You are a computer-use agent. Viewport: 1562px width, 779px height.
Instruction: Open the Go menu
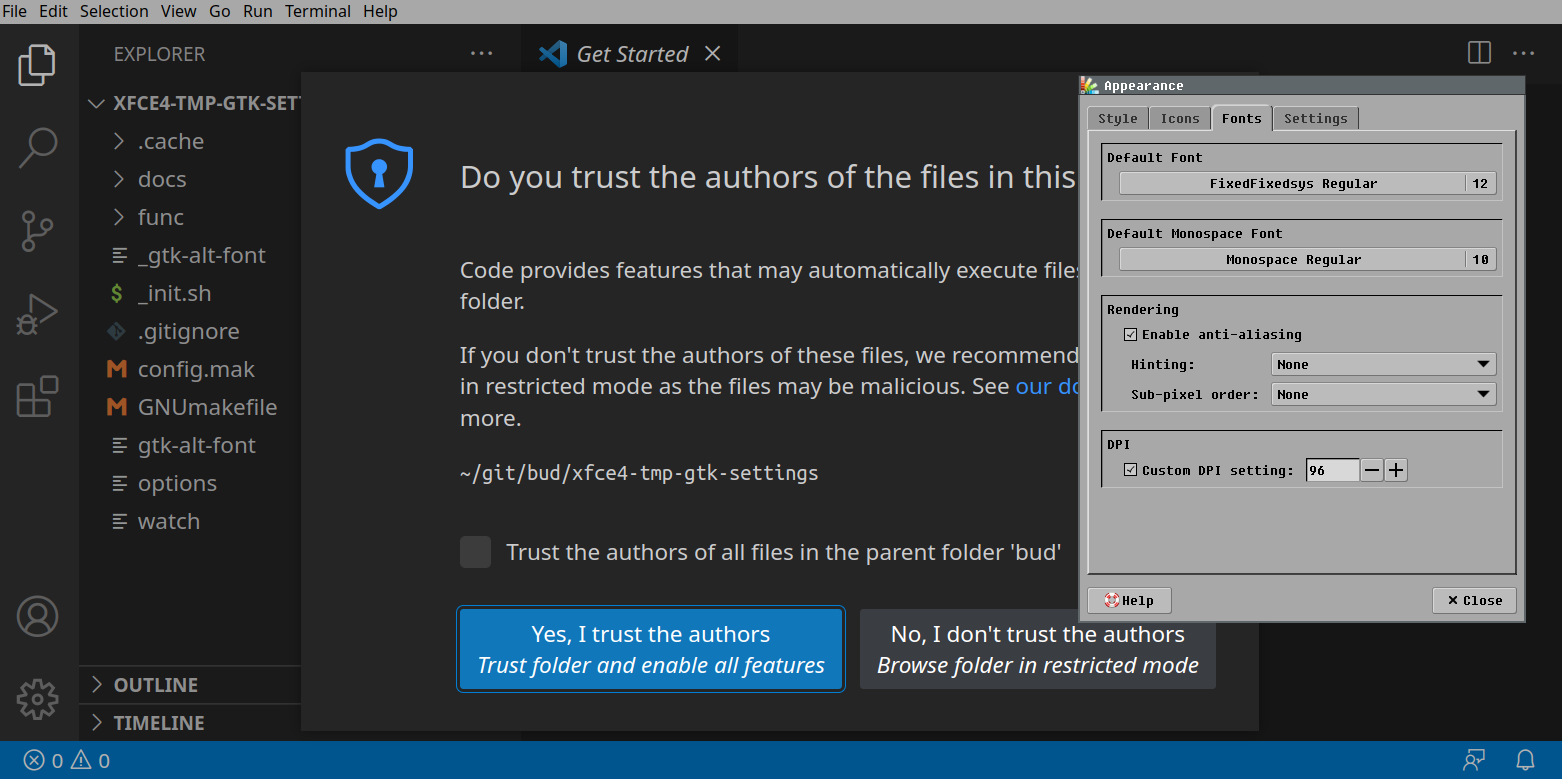click(x=220, y=11)
